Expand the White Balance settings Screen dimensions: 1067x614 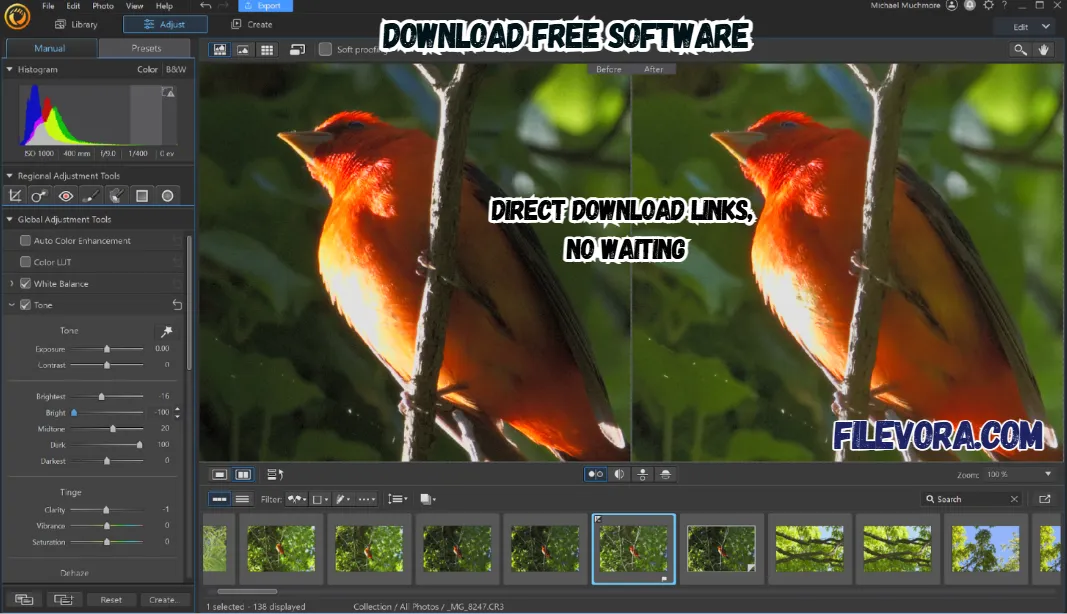[11, 283]
